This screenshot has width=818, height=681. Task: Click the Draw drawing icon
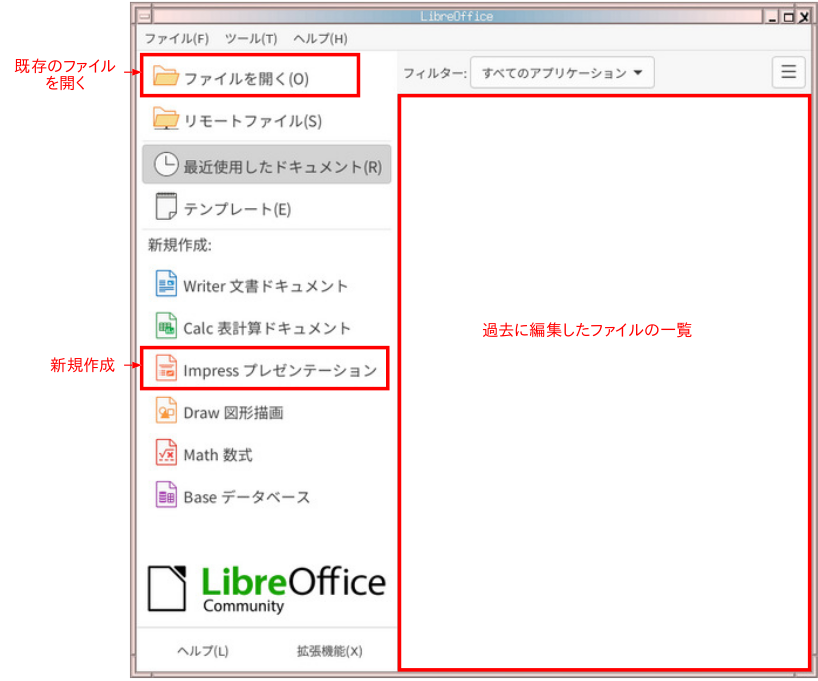(166, 411)
